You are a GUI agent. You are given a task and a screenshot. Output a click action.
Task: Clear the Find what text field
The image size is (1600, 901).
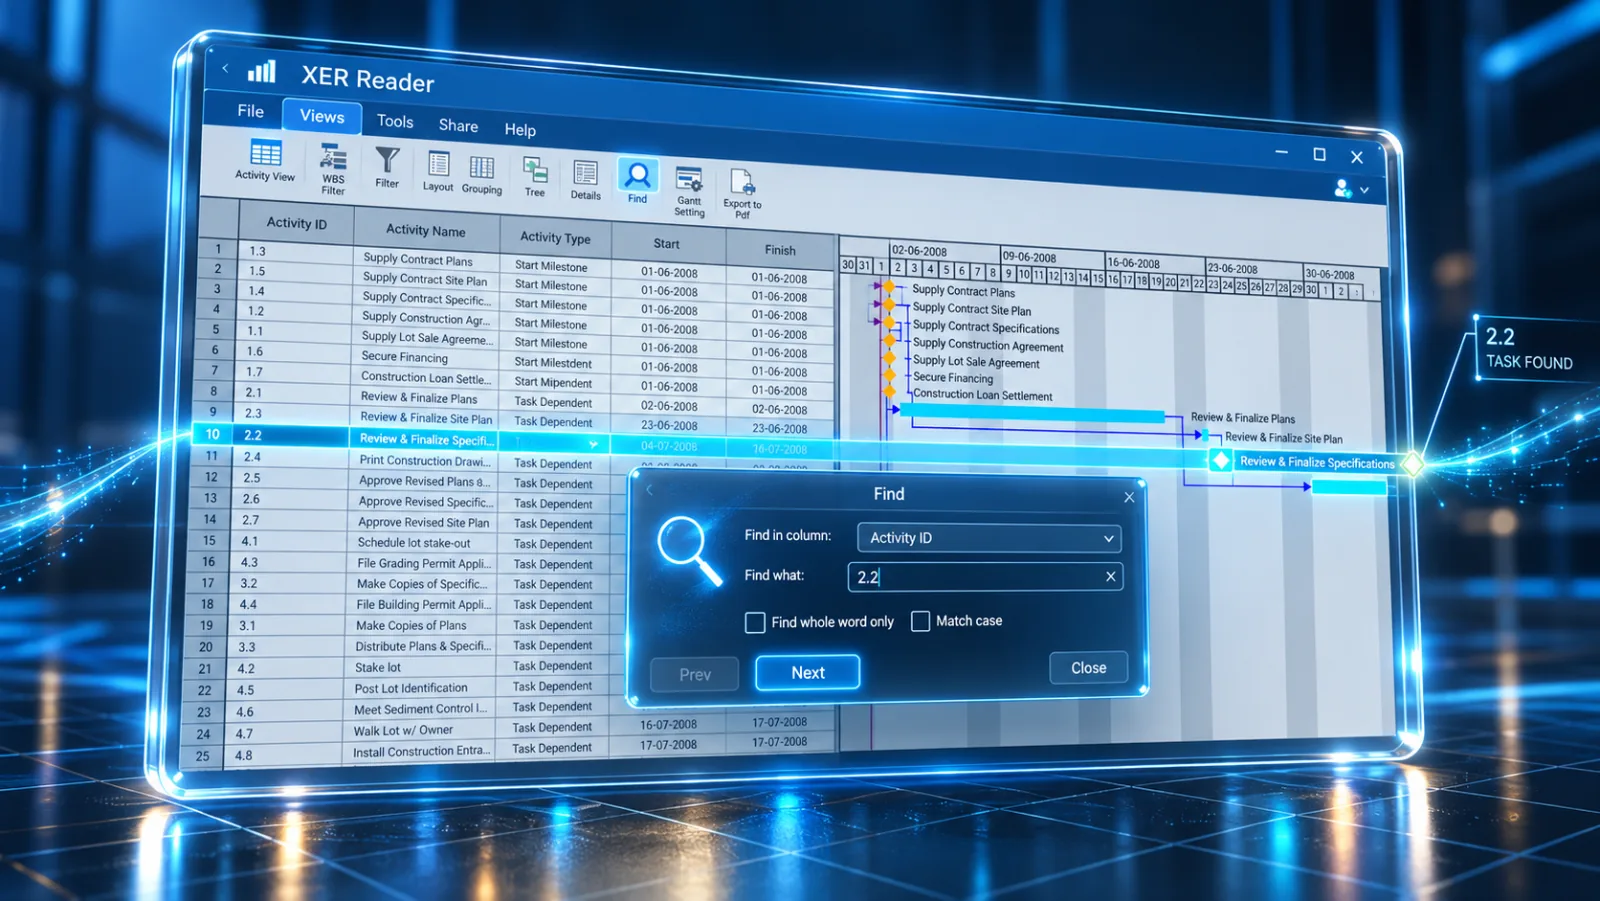coord(1110,576)
